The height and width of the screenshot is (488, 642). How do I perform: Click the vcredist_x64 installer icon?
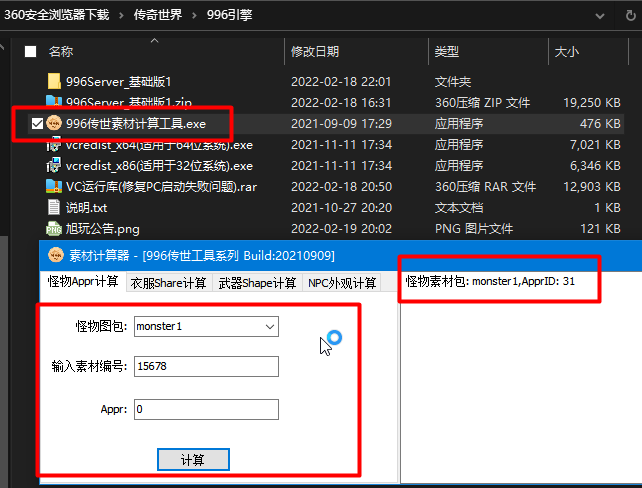click(x=54, y=145)
